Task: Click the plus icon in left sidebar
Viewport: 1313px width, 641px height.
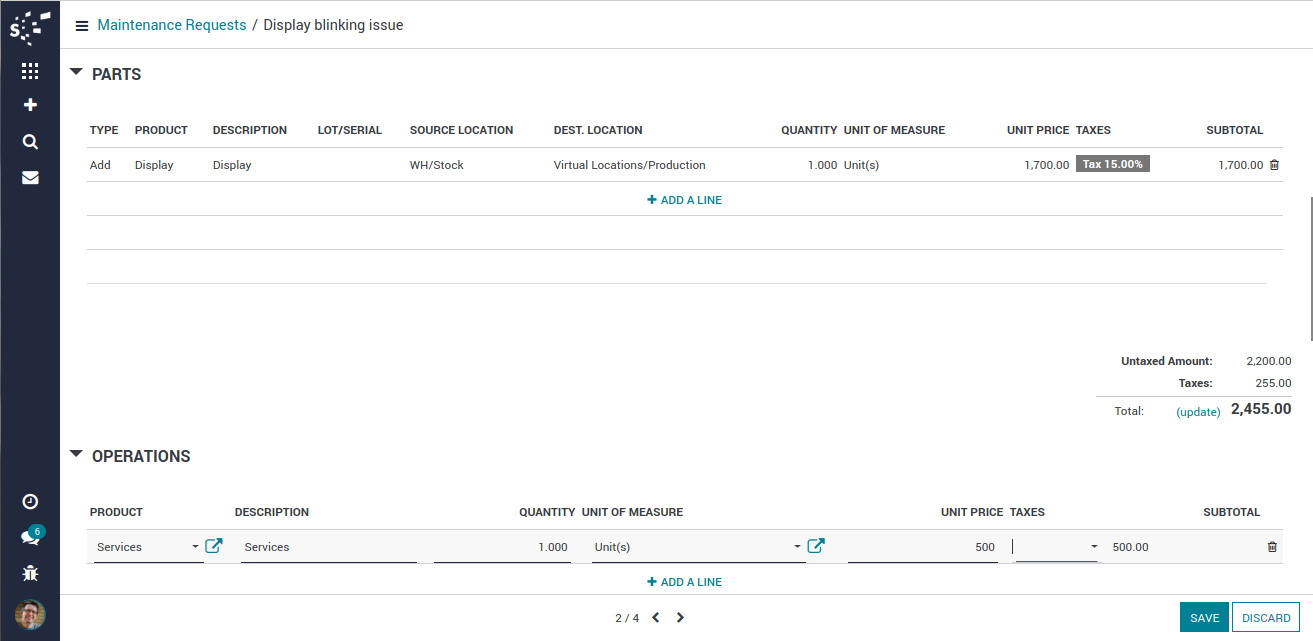Action: (x=30, y=105)
